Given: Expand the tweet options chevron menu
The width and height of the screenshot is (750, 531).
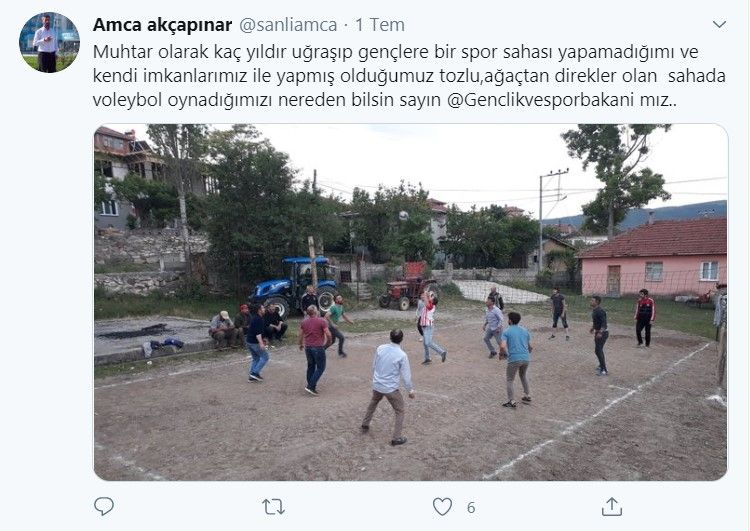Looking at the screenshot, I should pyautogui.click(x=719, y=24).
